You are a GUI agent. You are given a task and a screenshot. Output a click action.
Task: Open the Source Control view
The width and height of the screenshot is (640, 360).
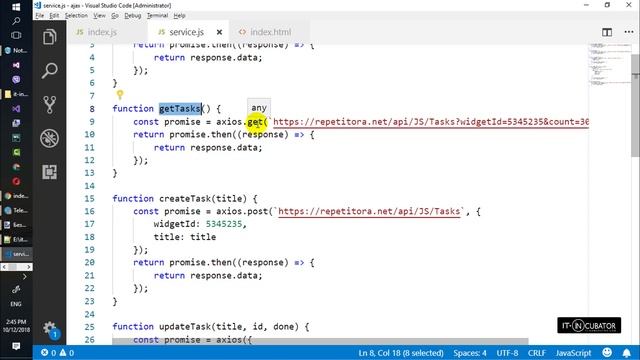(49, 104)
